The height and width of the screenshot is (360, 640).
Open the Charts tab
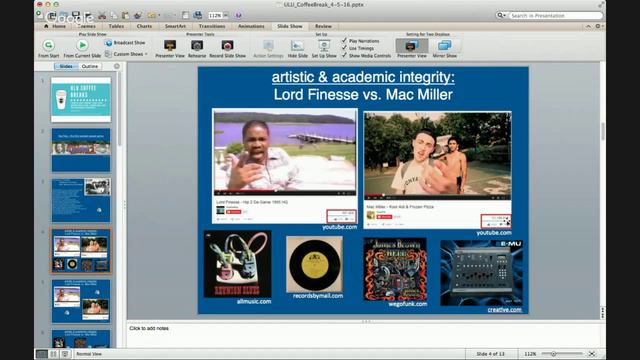click(144, 26)
